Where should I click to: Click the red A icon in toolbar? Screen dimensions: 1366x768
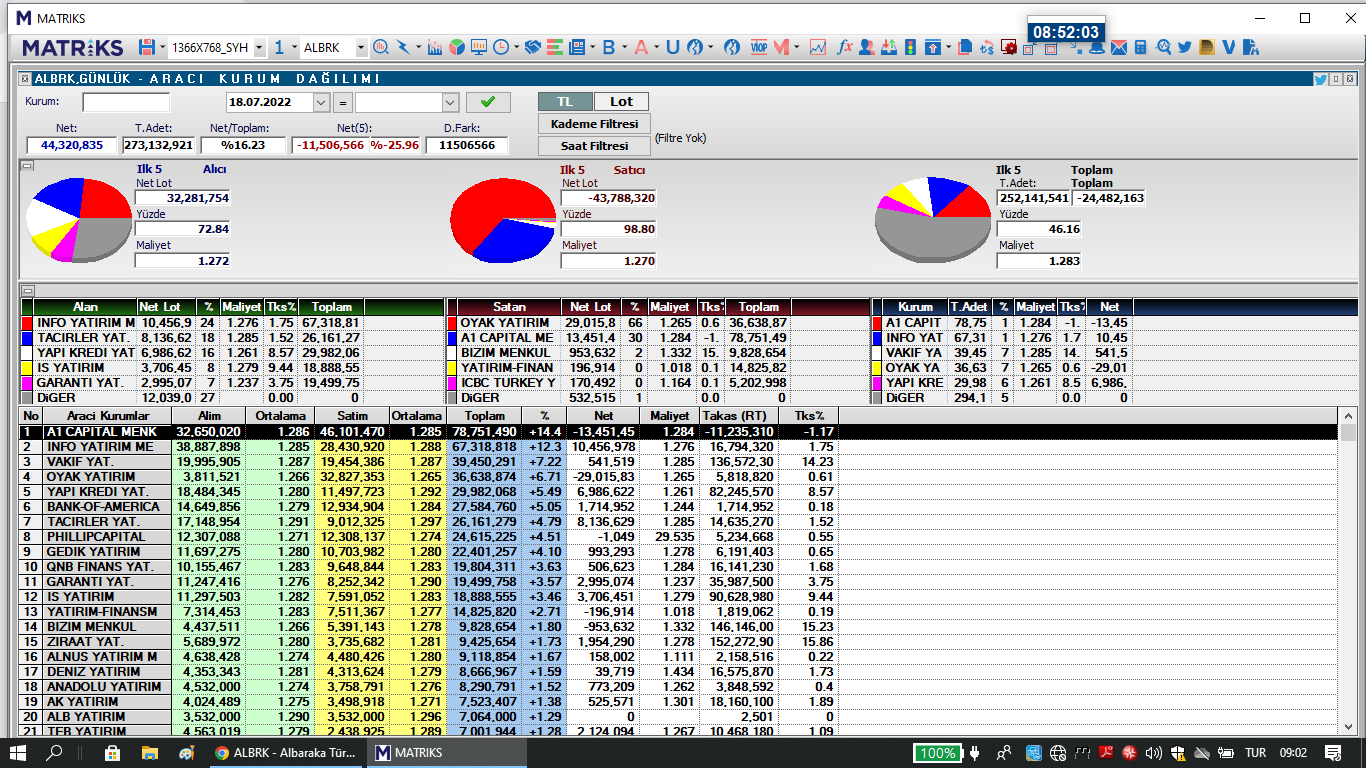tap(640, 47)
